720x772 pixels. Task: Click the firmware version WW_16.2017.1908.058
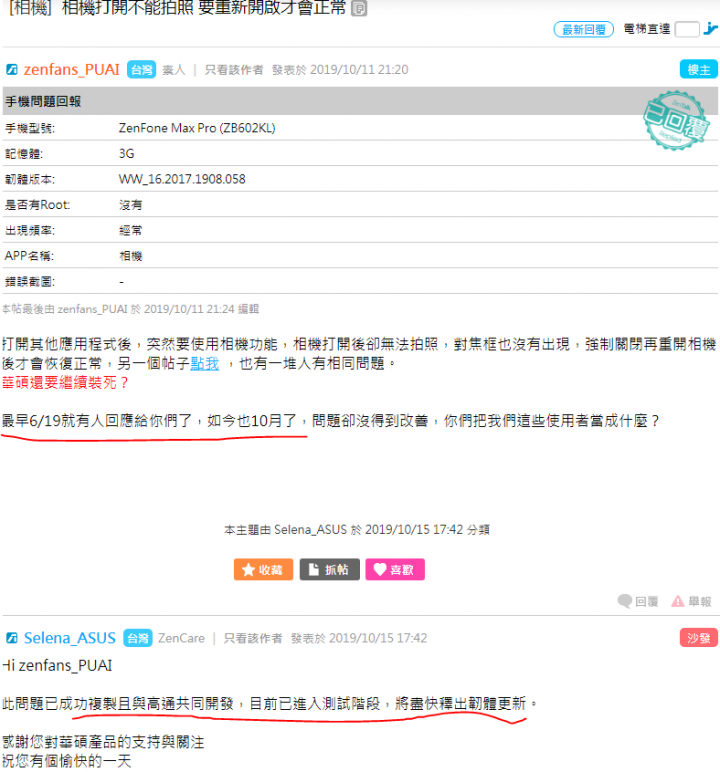pos(182,179)
